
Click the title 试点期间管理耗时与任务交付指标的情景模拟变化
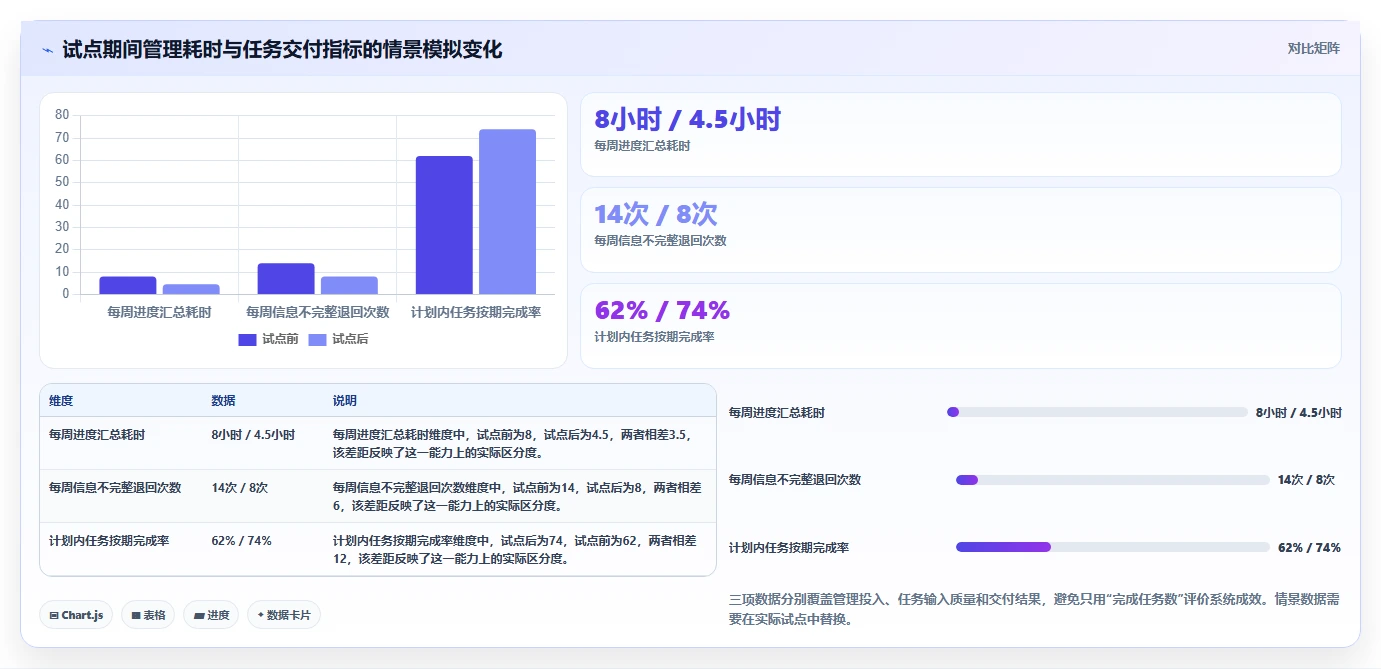click(x=282, y=49)
